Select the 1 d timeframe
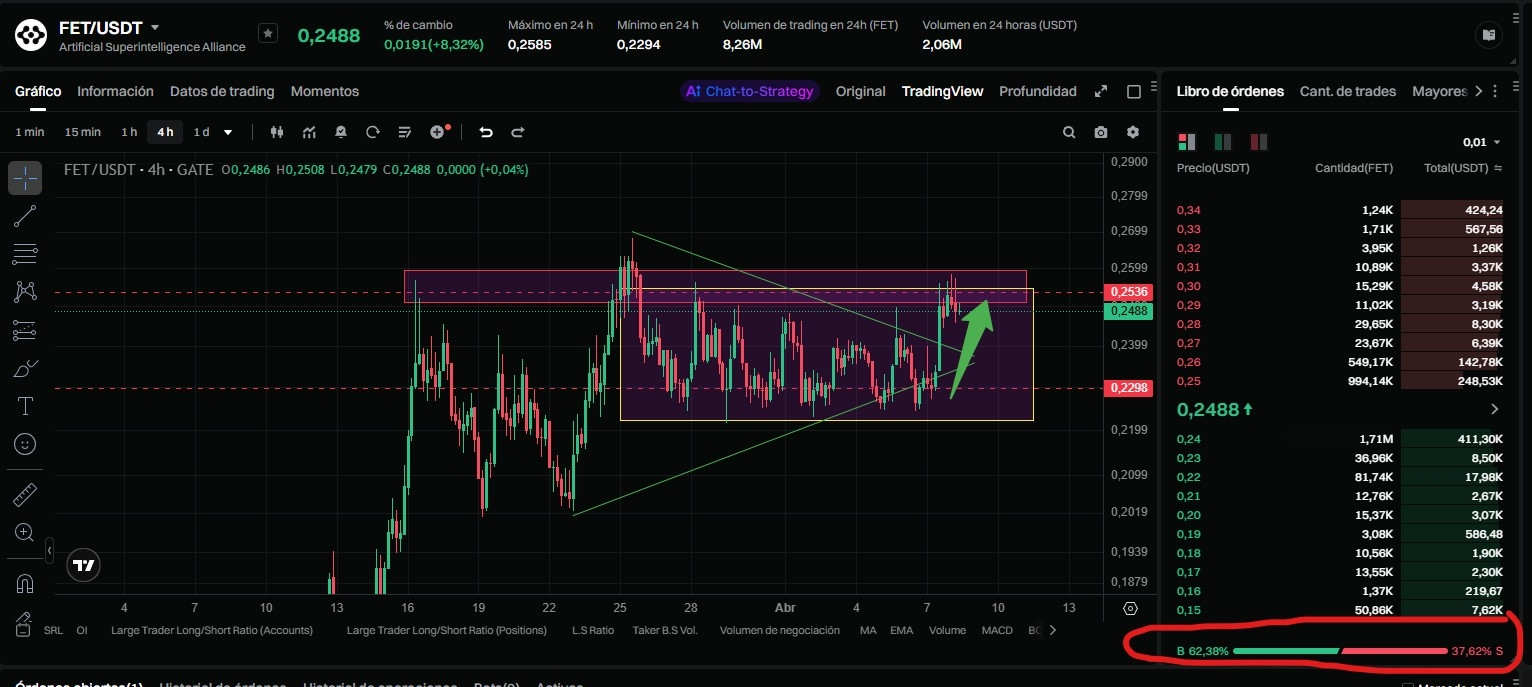 201,132
